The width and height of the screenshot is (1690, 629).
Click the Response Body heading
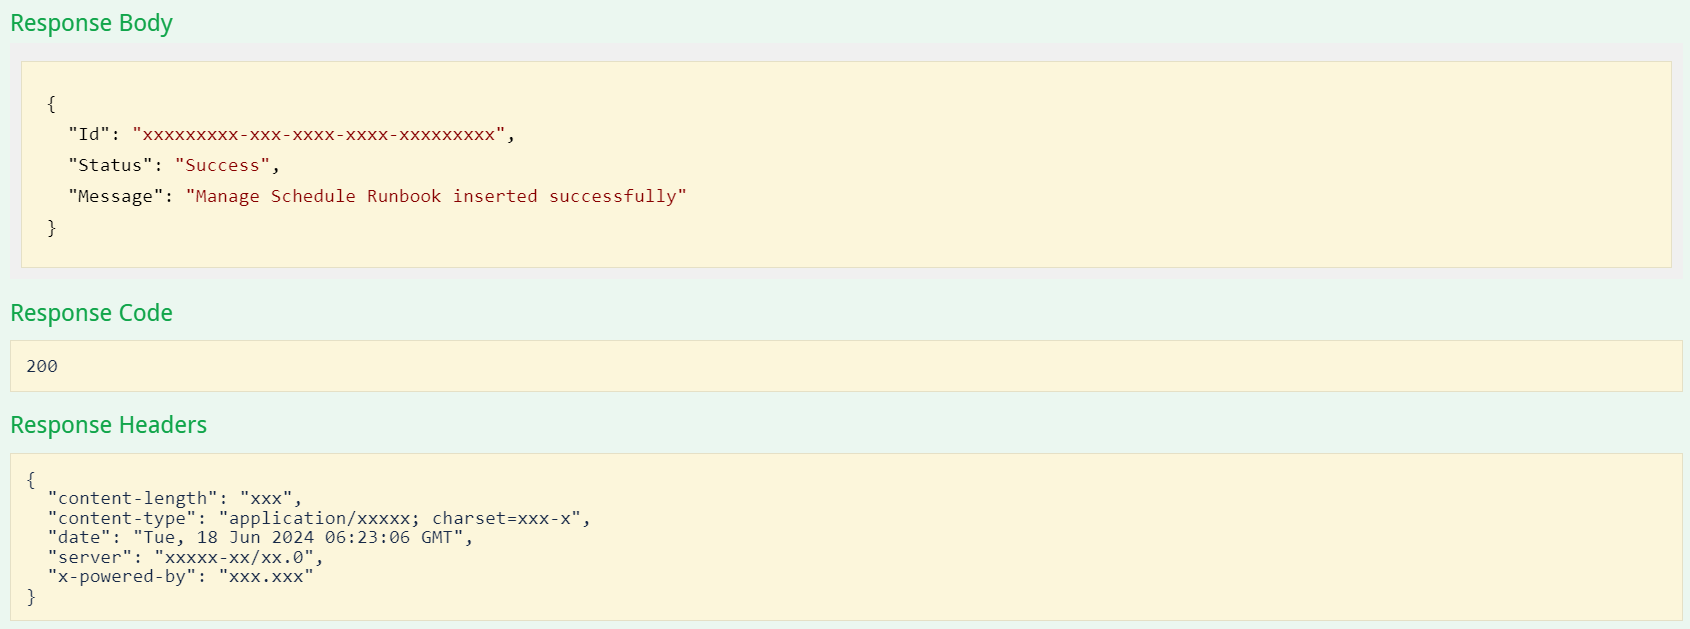pyautogui.click(x=91, y=23)
